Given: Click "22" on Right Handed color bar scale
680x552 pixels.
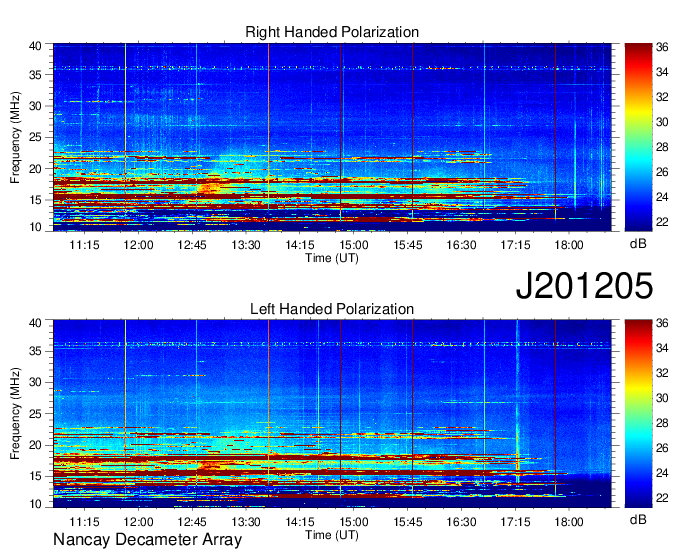Looking at the screenshot, I should (662, 222).
